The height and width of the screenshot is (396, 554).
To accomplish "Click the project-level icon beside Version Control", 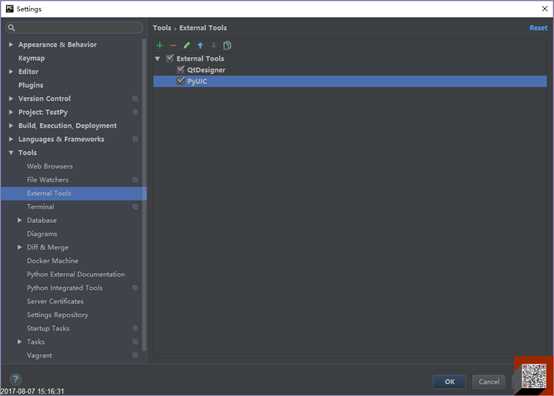I will coord(135,99).
